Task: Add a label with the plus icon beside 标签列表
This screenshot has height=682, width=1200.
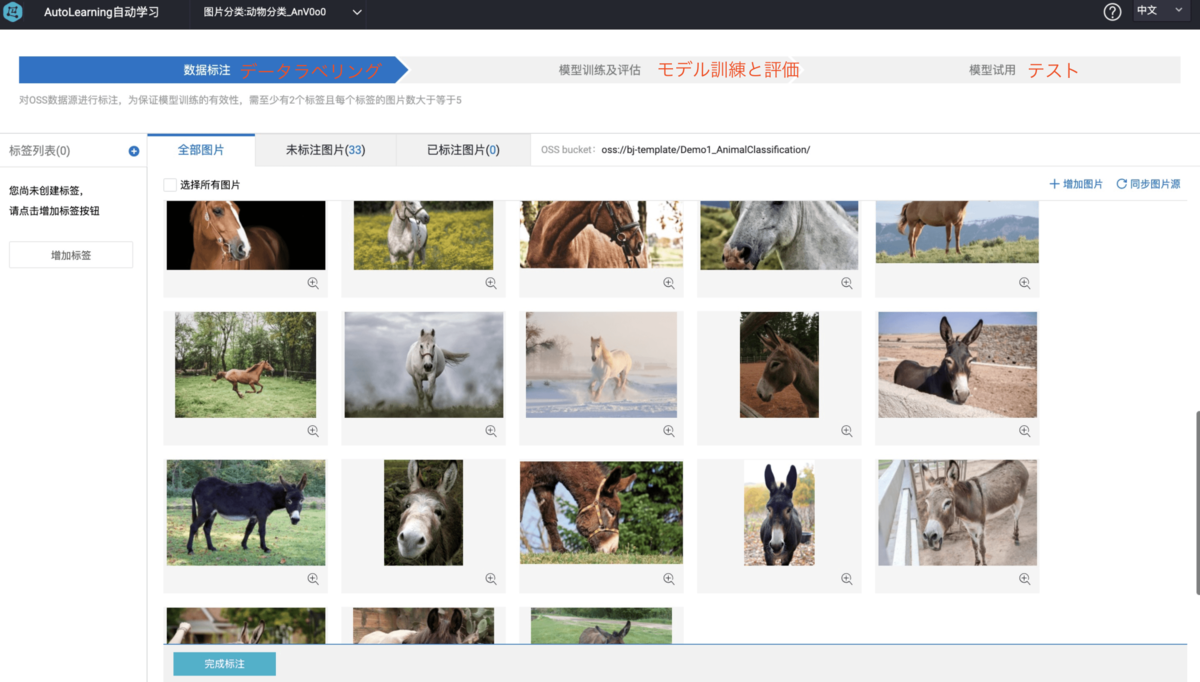Action: pyautogui.click(x=134, y=151)
